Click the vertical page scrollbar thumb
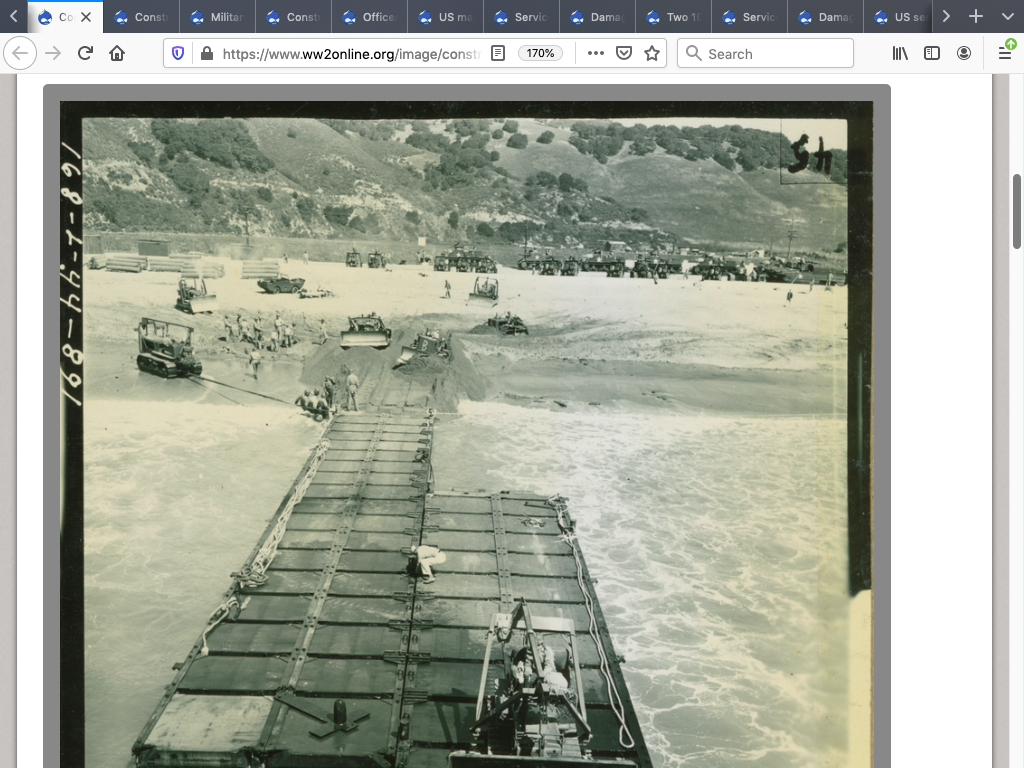1024x768 pixels. tap(1017, 210)
